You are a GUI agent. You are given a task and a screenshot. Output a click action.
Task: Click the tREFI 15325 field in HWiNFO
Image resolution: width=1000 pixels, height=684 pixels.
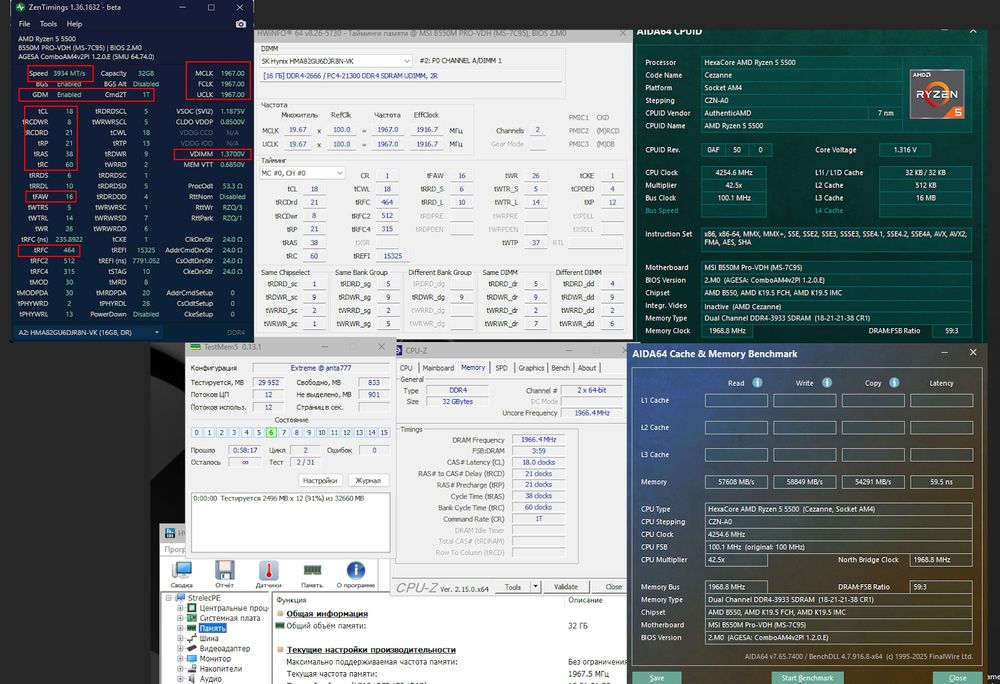[x=393, y=256]
